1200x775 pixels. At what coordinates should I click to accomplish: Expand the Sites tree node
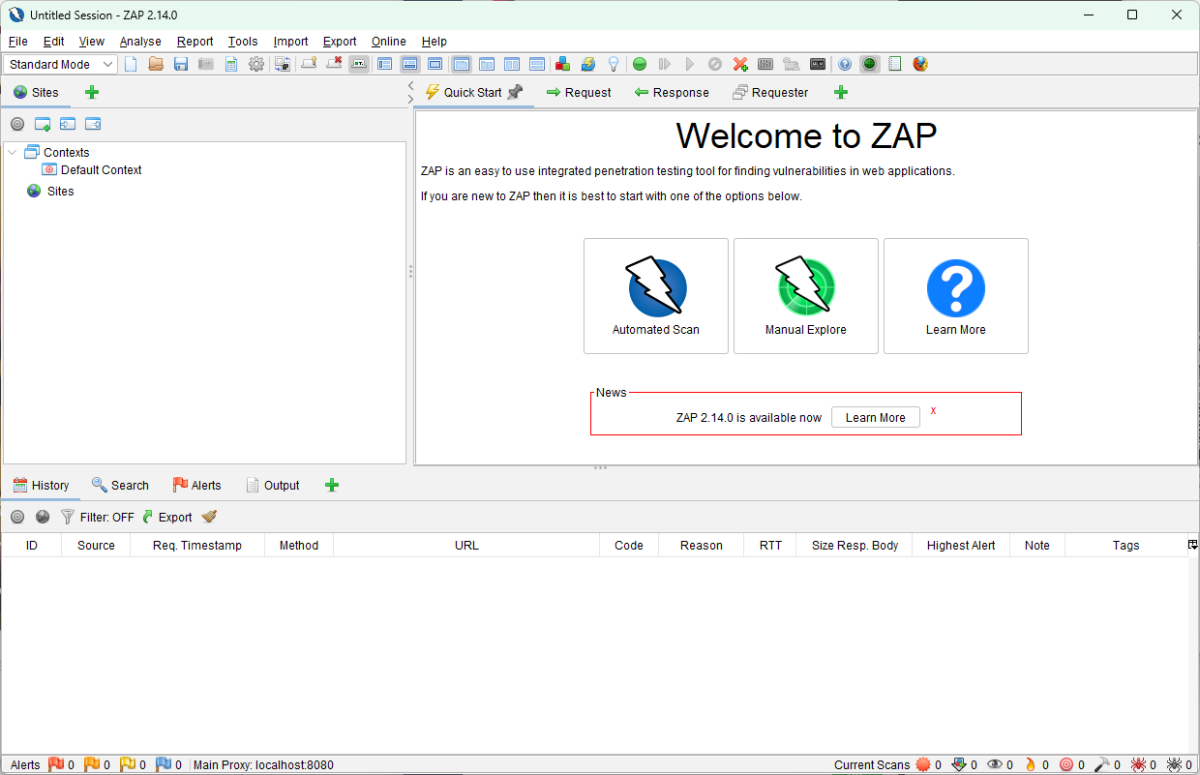(x=60, y=191)
